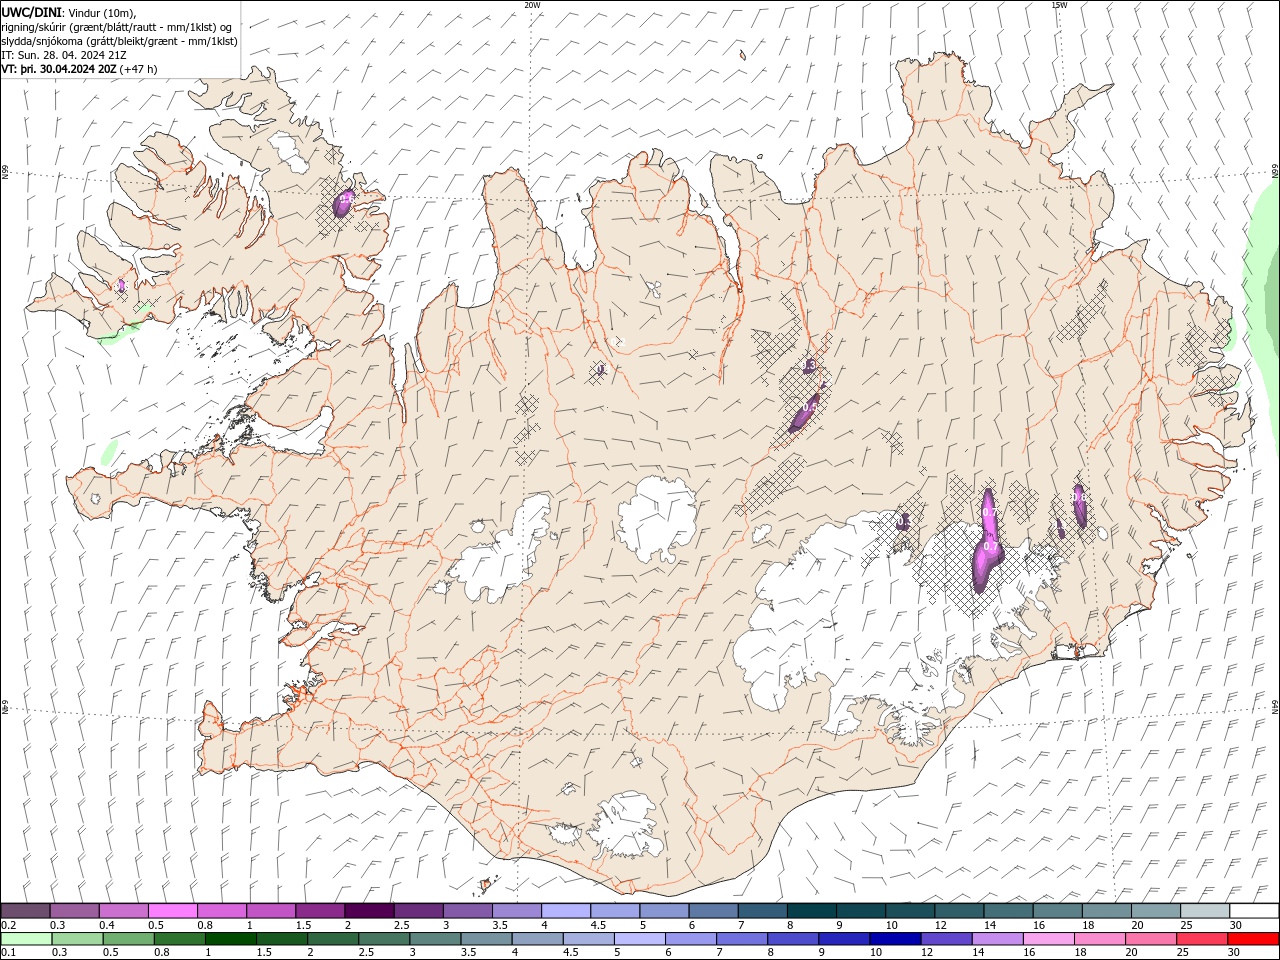Click the Hofsjökull glacier white area at center
The width and height of the screenshot is (1280, 960).
tap(657, 517)
